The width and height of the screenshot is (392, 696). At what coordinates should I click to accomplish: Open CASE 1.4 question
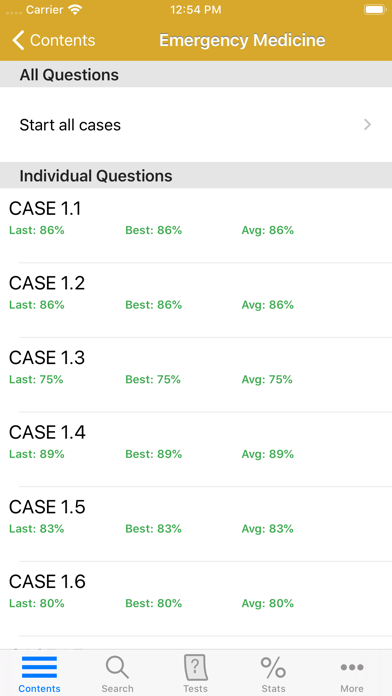(196, 449)
